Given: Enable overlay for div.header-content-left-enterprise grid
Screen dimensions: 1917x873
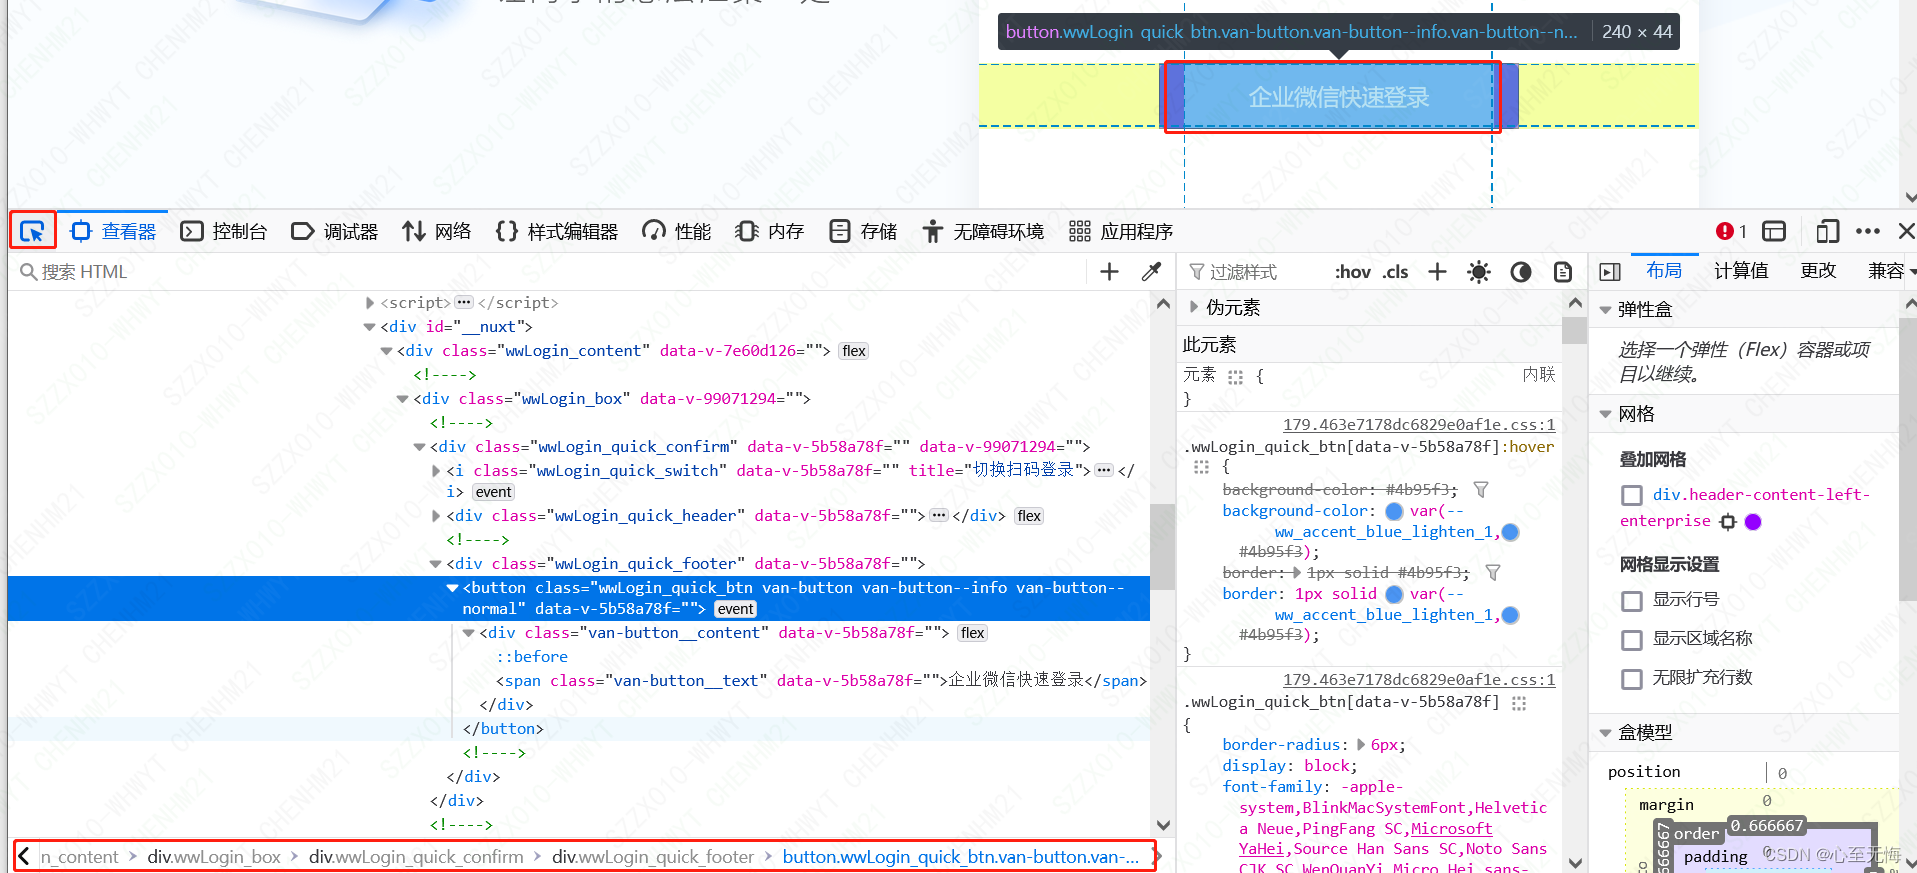Looking at the screenshot, I should (1632, 495).
